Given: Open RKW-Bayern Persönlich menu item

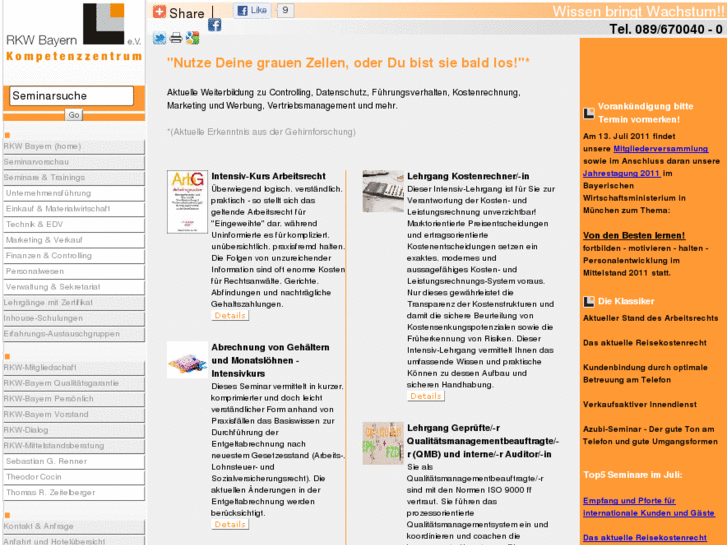Looking at the screenshot, I should pos(74,399).
